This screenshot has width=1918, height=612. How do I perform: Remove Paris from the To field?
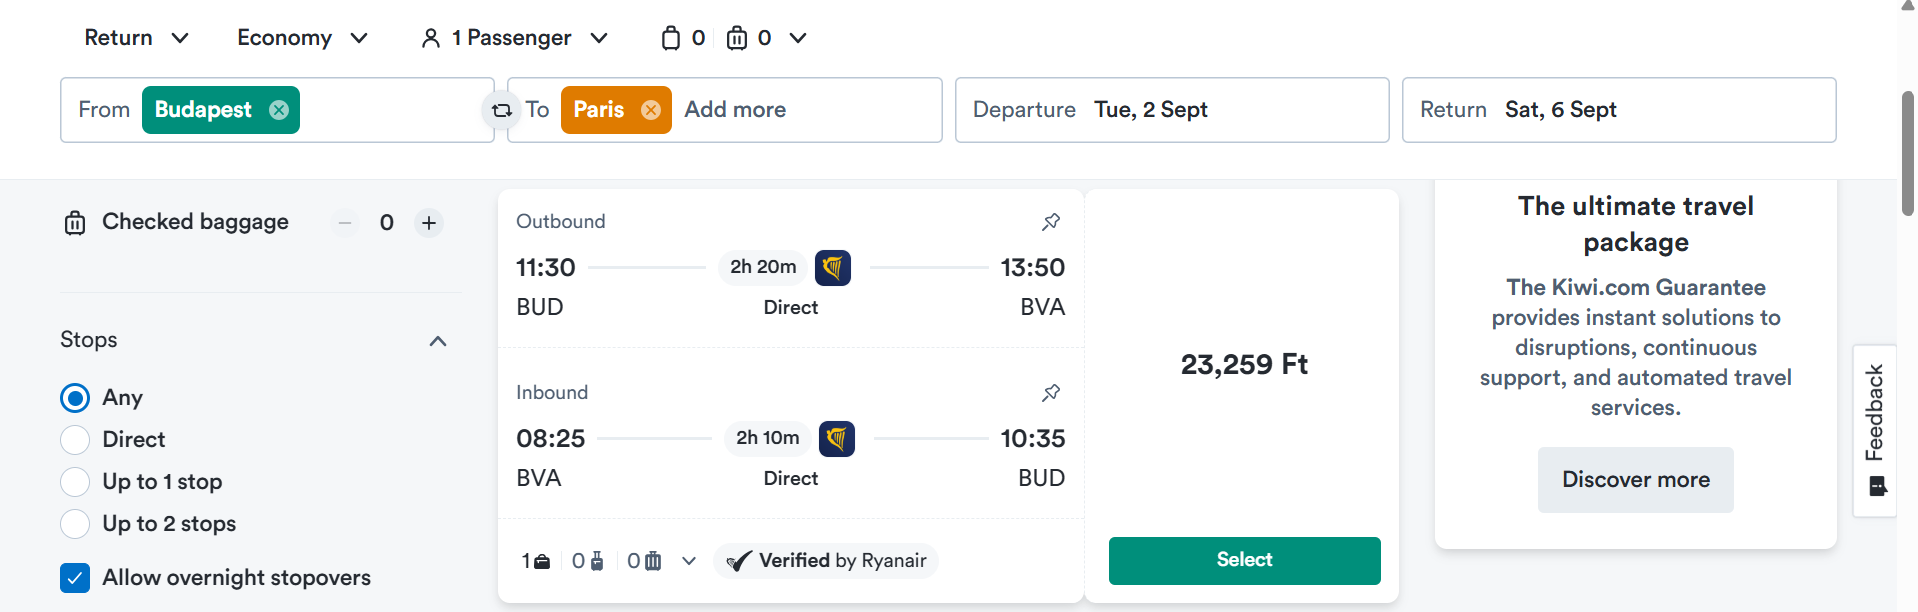tap(651, 110)
